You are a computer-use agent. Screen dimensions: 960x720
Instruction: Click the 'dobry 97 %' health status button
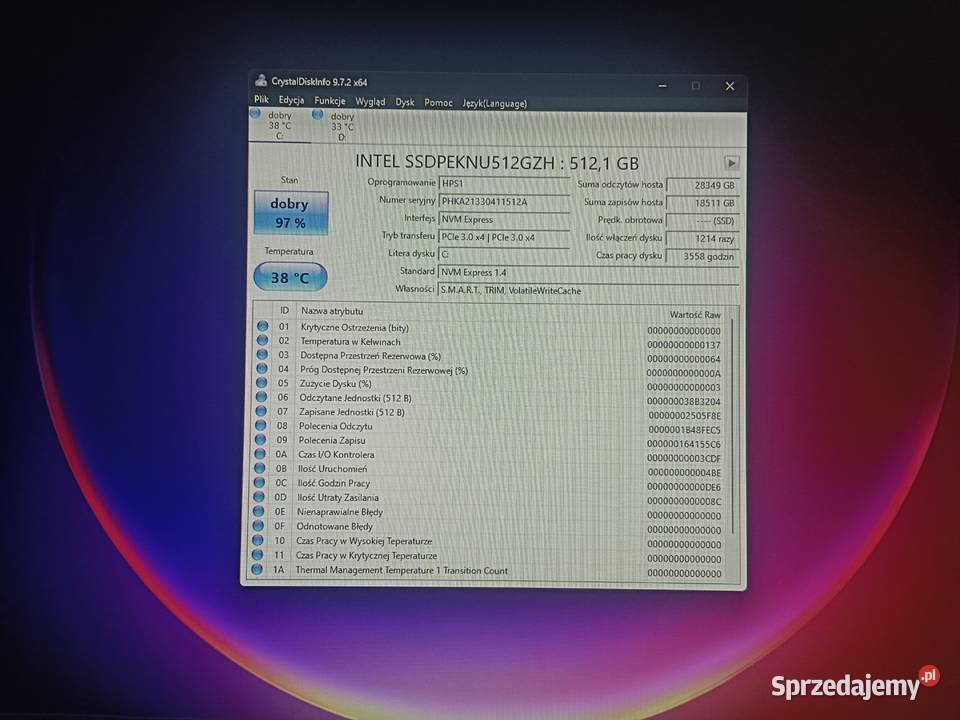(291, 213)
